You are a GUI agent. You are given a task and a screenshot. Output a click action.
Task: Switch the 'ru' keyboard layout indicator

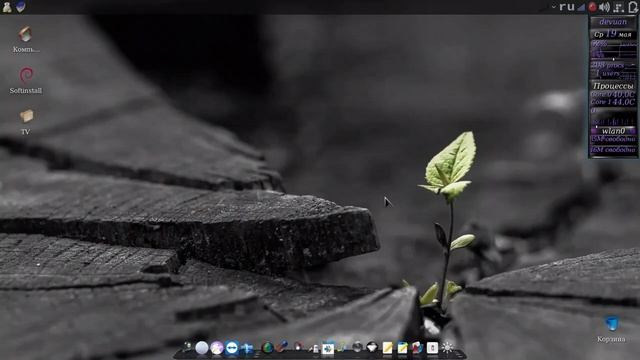tap(567, 7)
